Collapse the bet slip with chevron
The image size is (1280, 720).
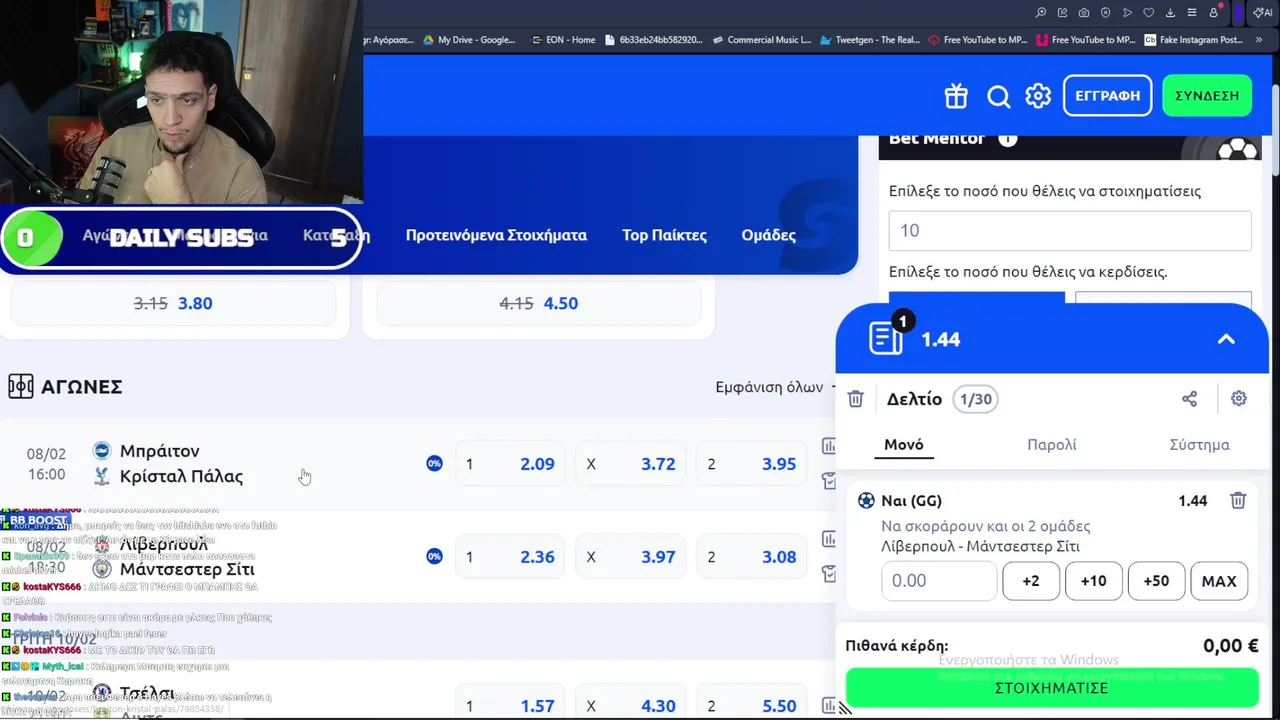[1226, 339]
